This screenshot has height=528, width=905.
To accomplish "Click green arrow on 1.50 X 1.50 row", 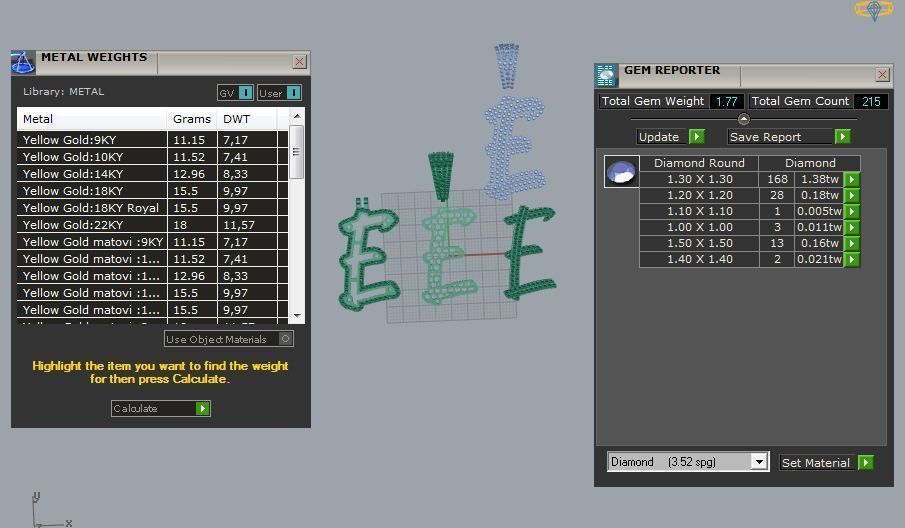I will tap(851, 244).
